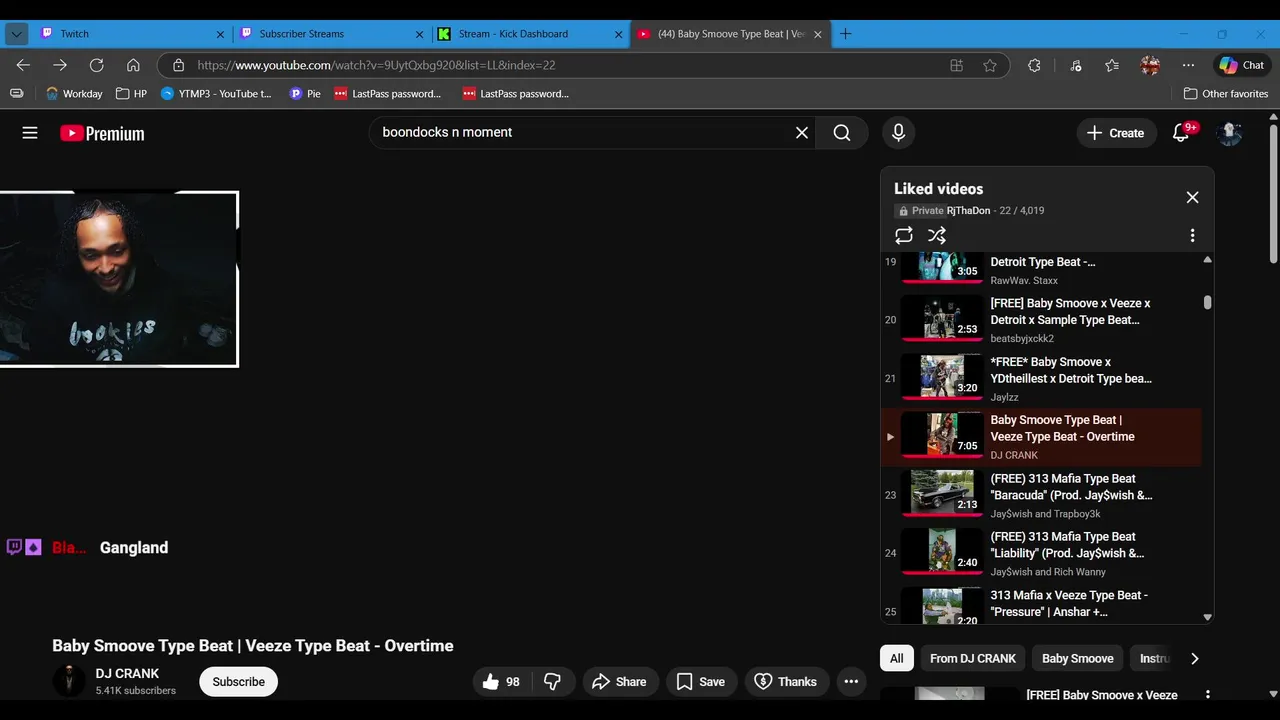This screenshot has height=720, width=1280.
Task: Go forward in browser
Action: click(60, 65)
